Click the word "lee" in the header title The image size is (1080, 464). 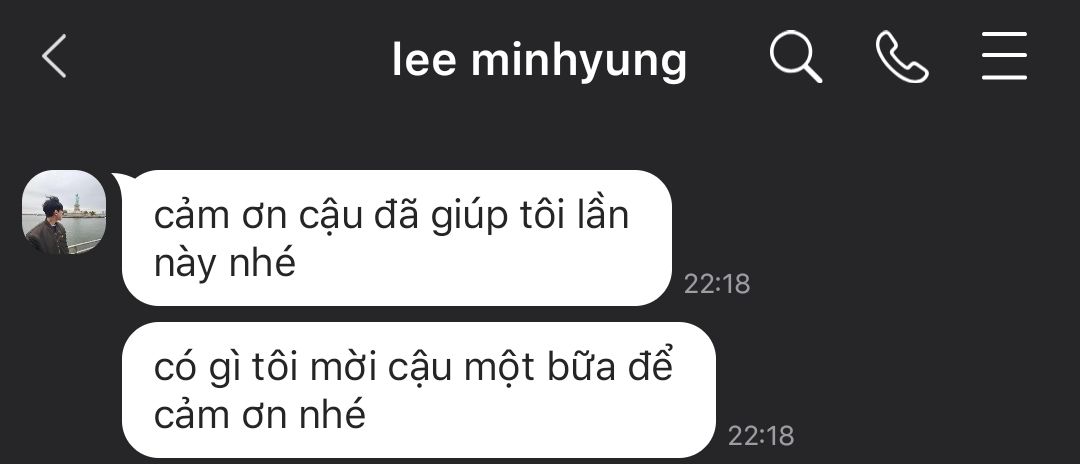coord(424,59)
